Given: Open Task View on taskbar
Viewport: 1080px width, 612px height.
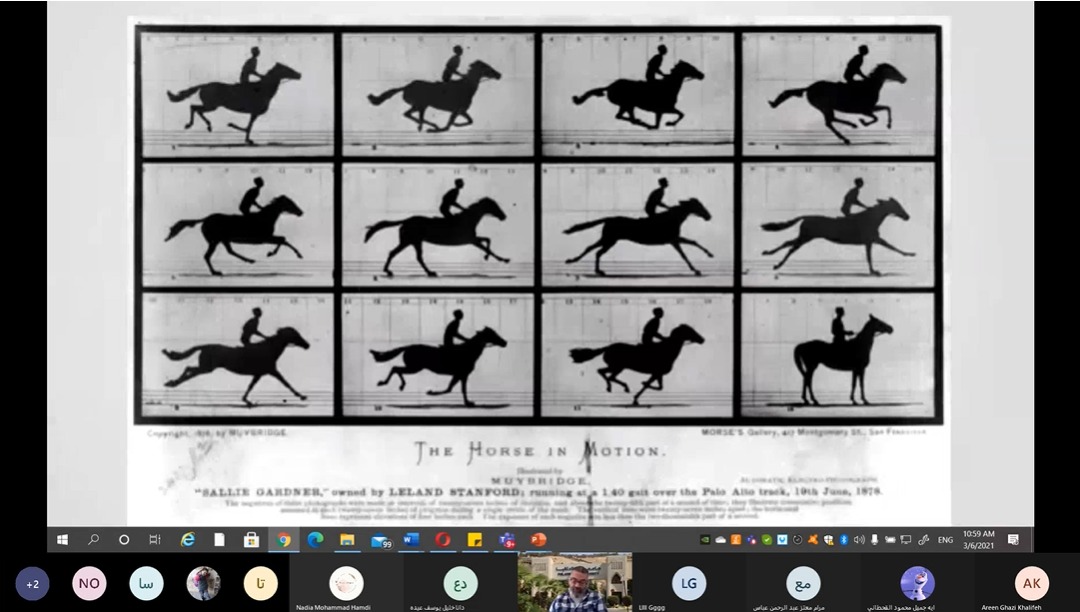Looking at the screenshot, I should pos(155,540).
